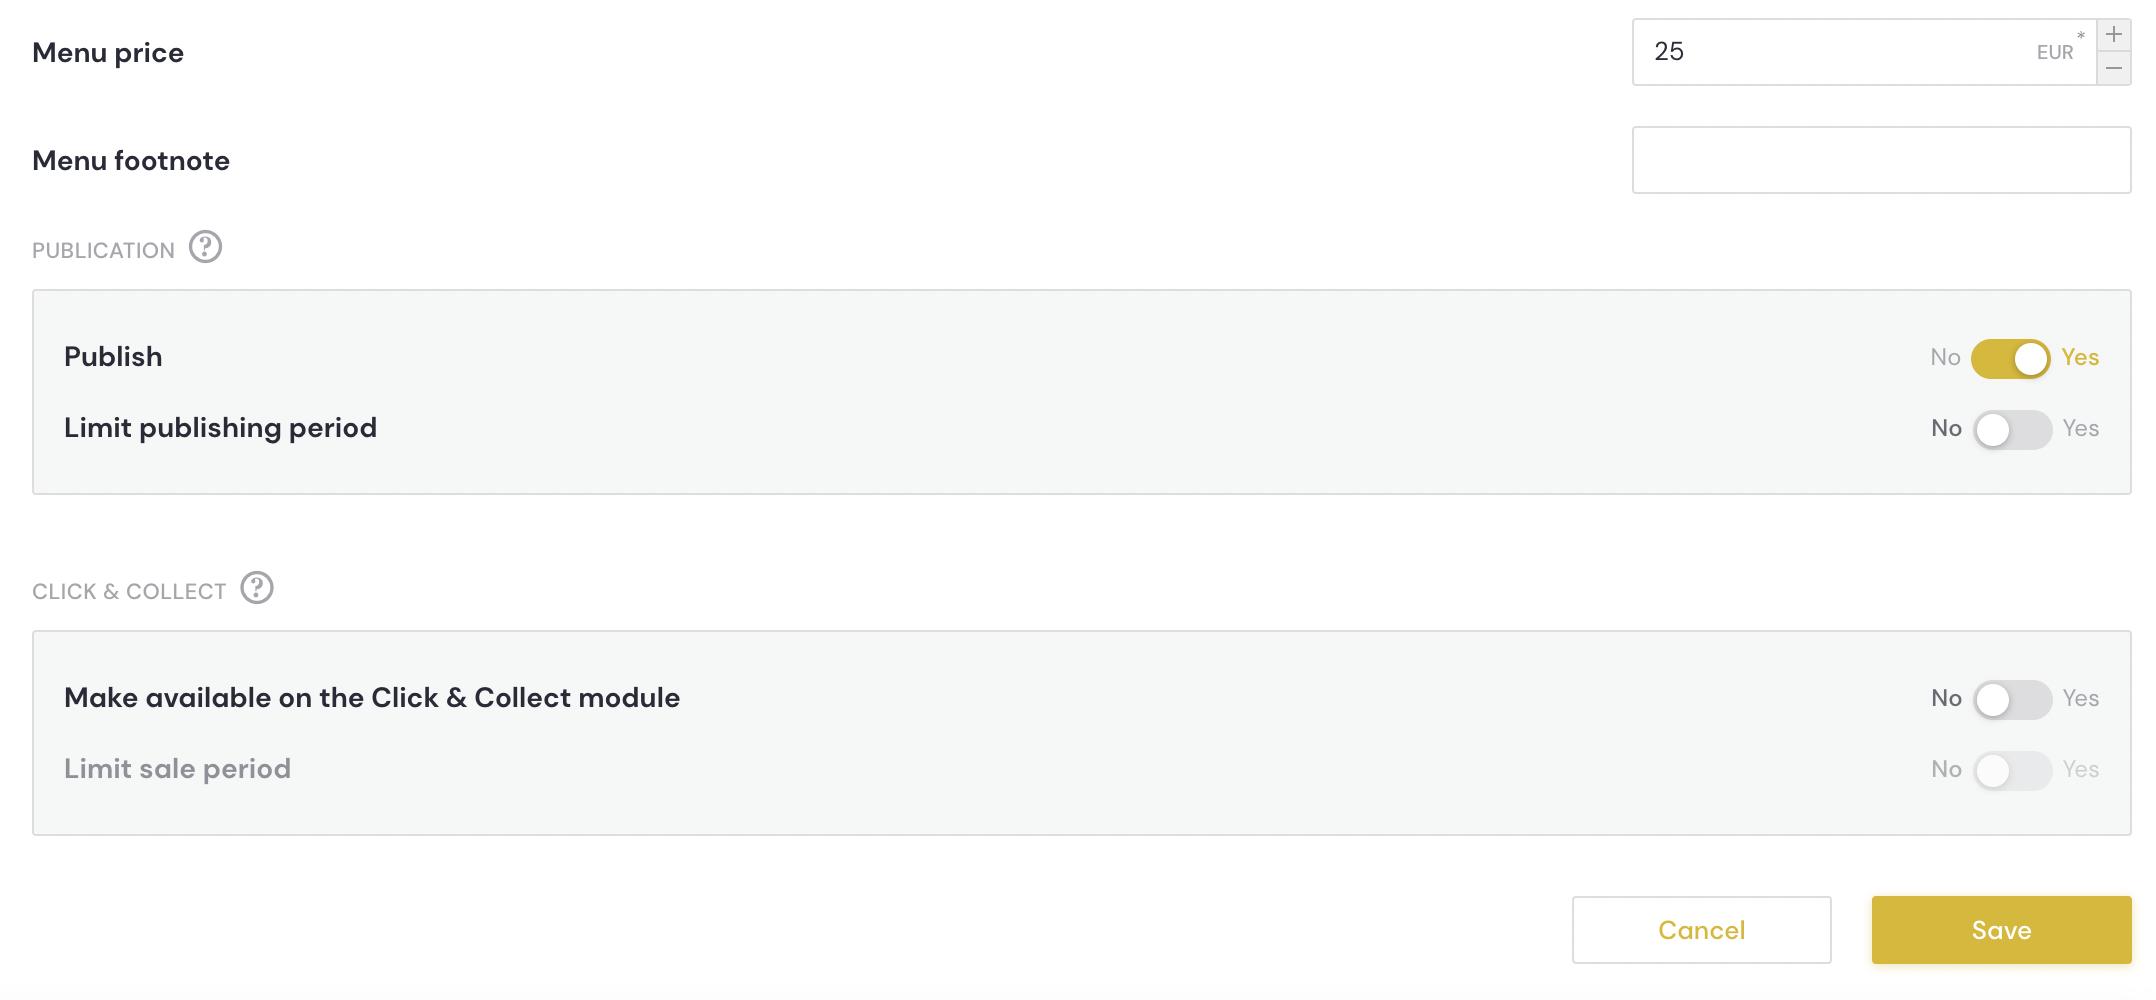Image resolution: width=2156 pixels, height=1000 pixels.
Task: Open the Click & Collect help icon
Action: point(257,588)
